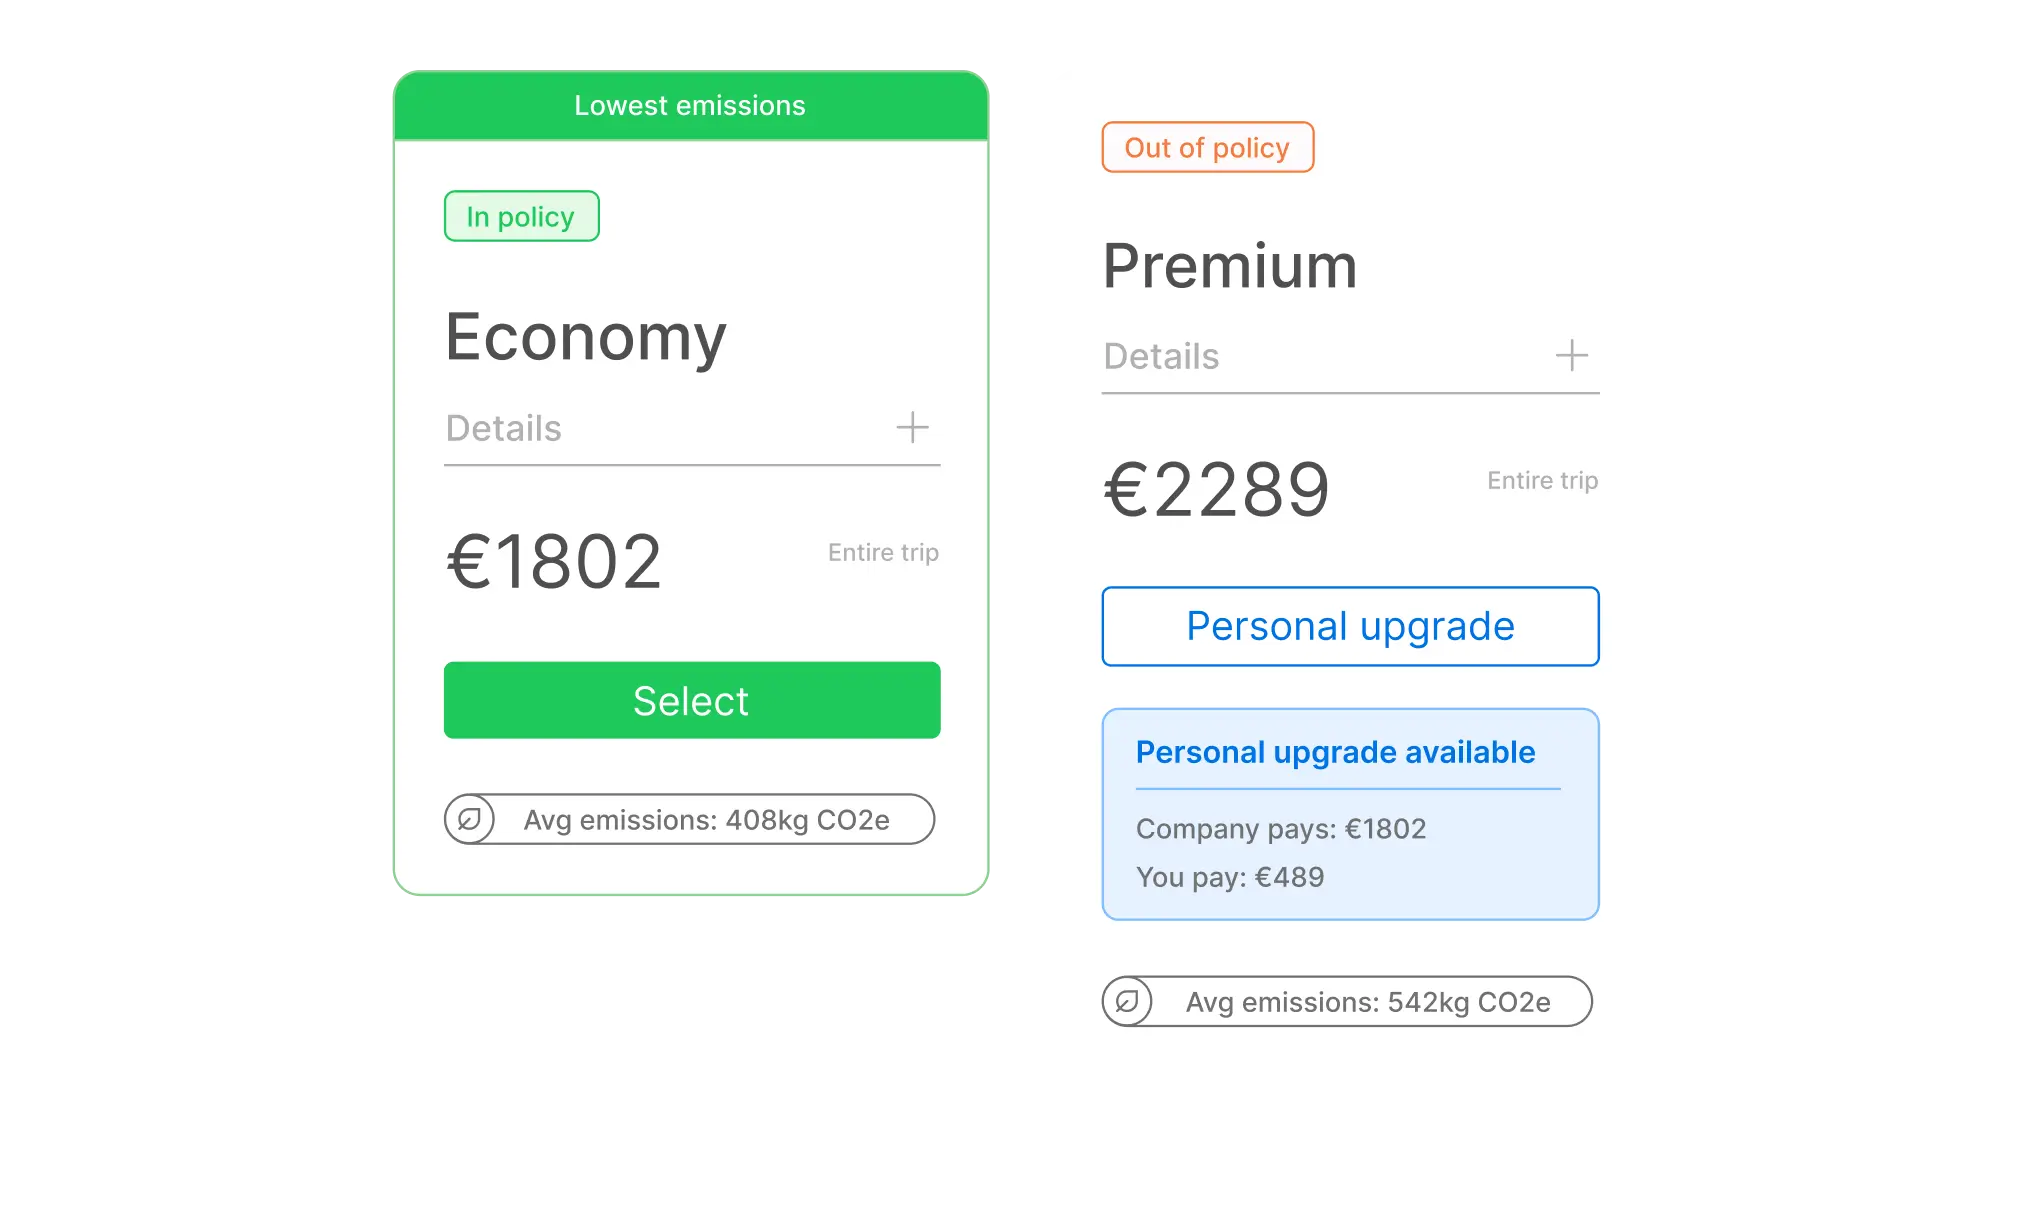Click the Economy fare title
The image size is (2040, 1209).
pos(586,337)
